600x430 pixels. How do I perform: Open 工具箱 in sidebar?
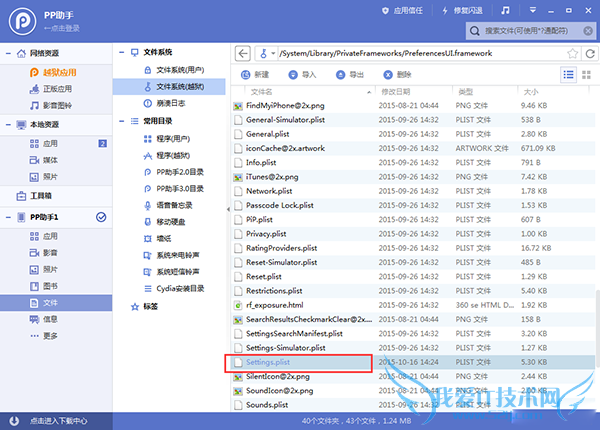pos(34,196)
